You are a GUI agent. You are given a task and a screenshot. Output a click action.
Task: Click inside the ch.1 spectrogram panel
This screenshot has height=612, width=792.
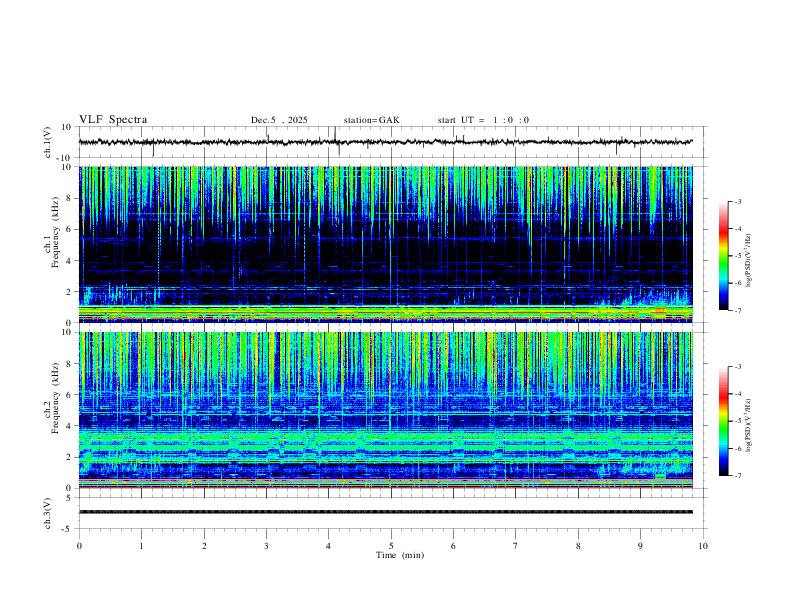pos(385,244)
